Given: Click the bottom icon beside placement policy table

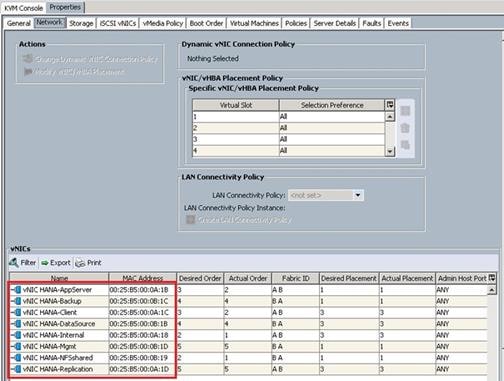Looking at the screenshot, I should coord(405,145).
